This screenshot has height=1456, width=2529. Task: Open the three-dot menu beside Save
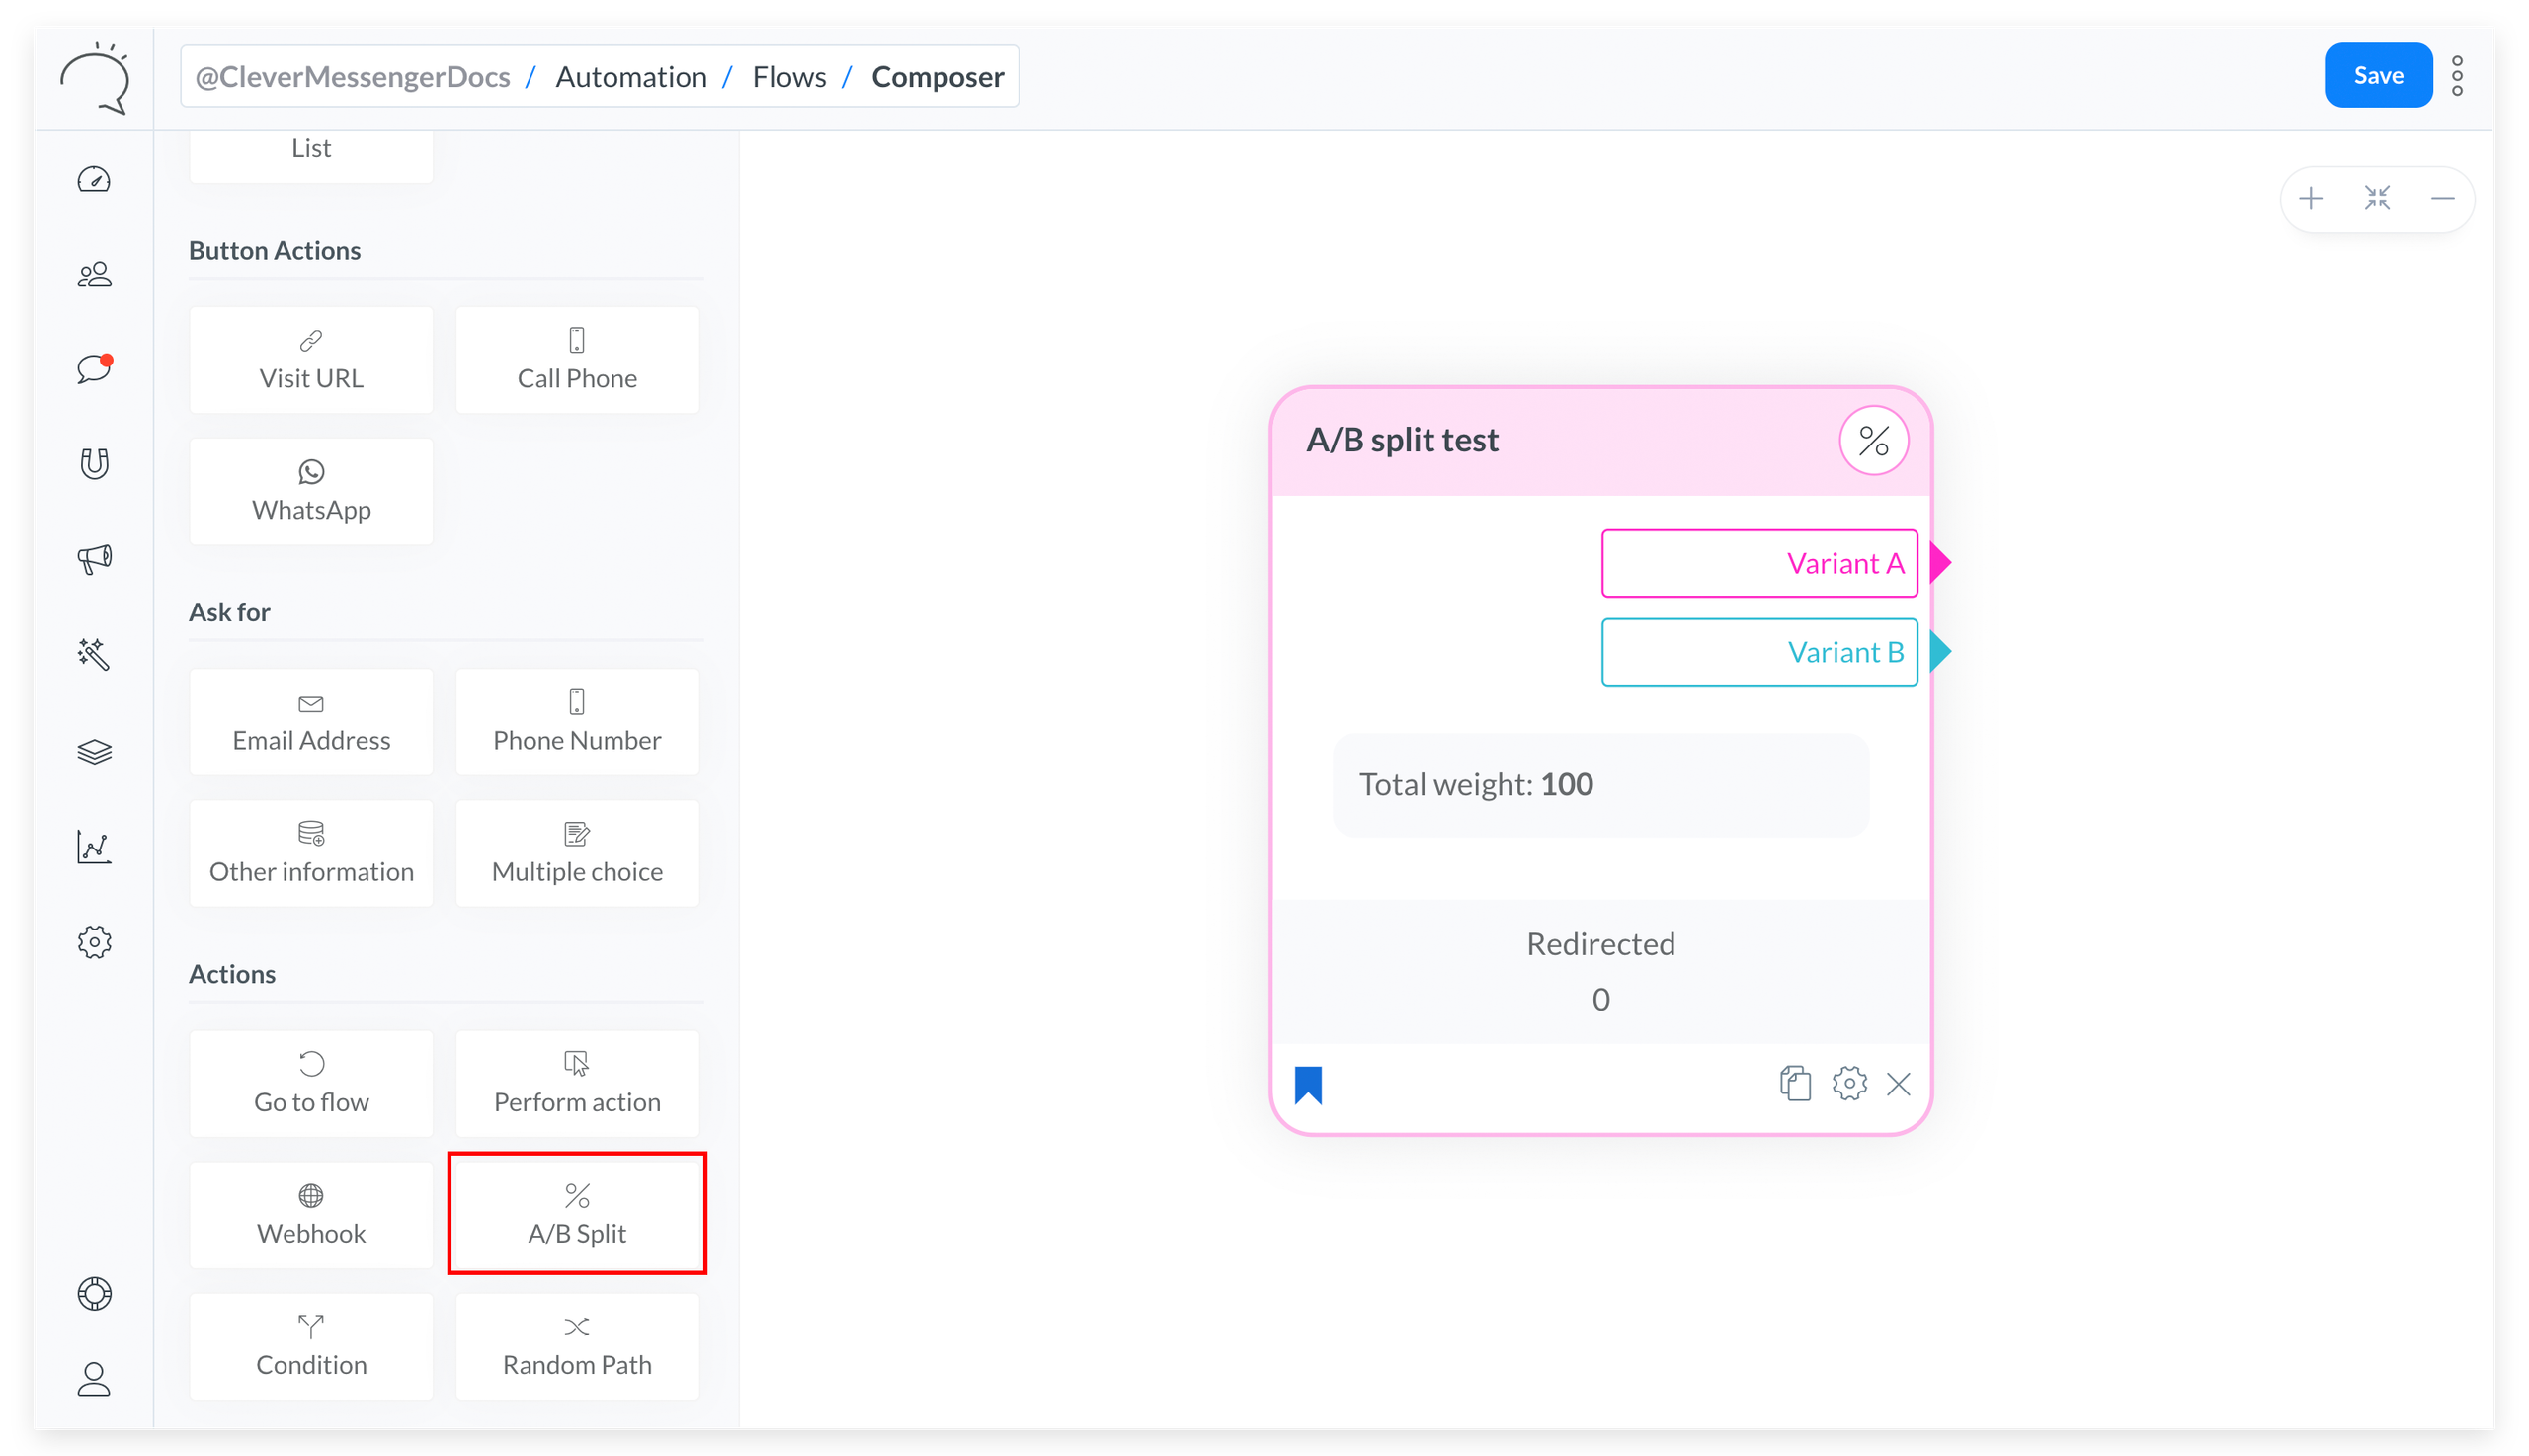(x=2457, y=76)
